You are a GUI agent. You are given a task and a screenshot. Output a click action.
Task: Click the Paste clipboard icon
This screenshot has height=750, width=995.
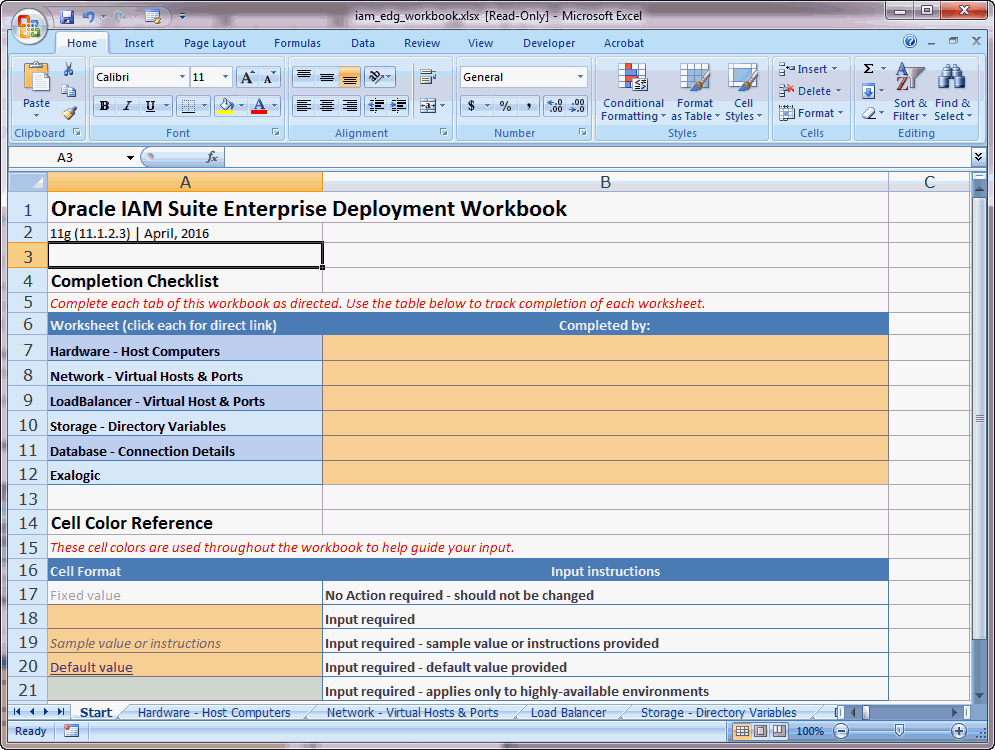(x=36, y=77)
